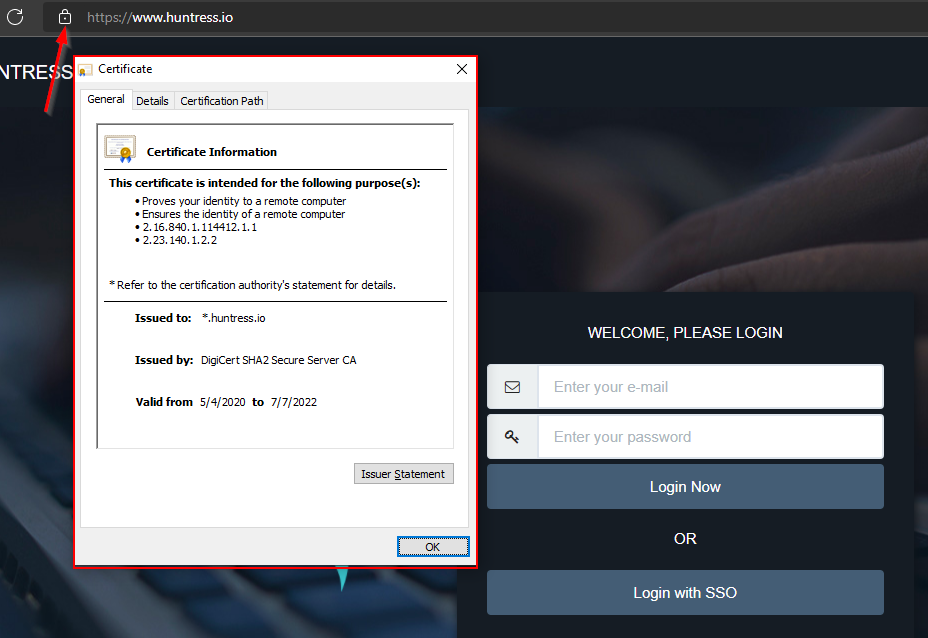Click the 'WELCOME, PLEASE LOGIN' heading

click(685, 333)
